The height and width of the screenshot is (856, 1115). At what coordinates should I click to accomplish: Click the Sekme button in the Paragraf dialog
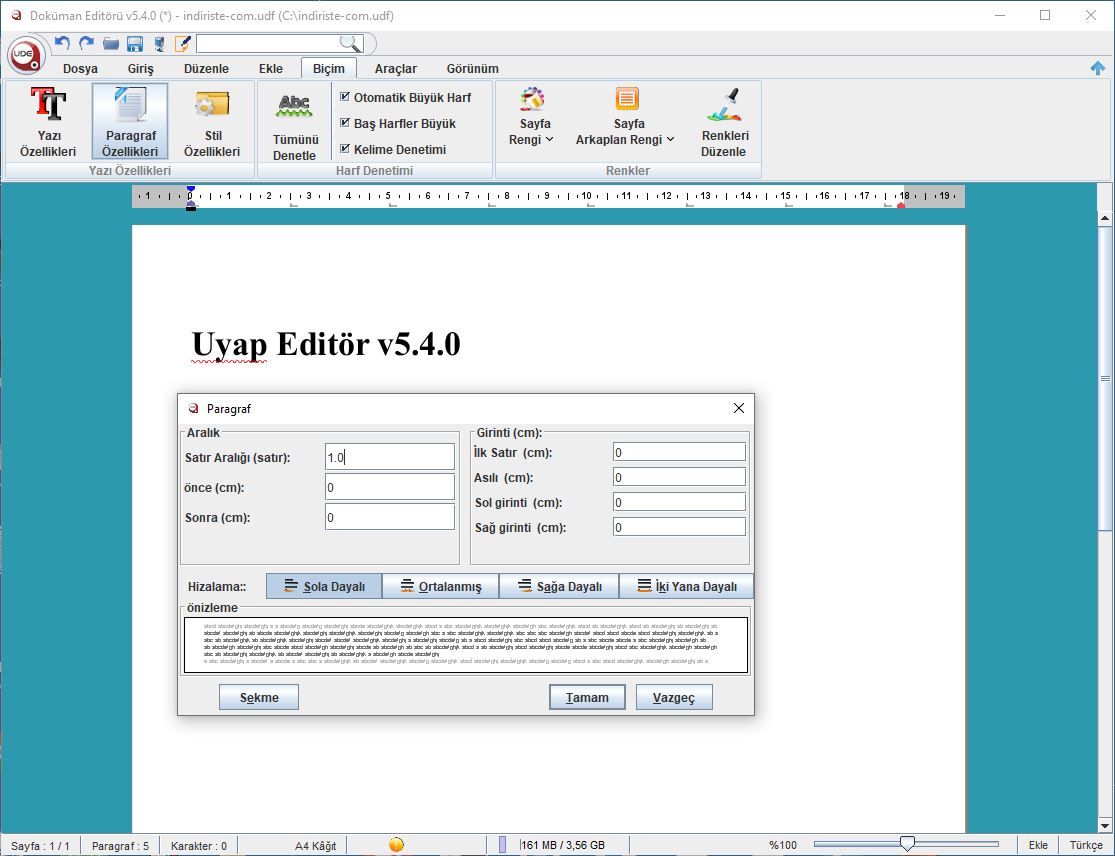coord(259,697)
